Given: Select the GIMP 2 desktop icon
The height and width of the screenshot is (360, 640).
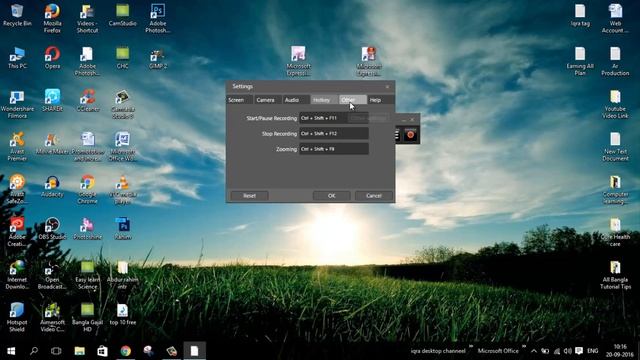Looking at the screenshot, I should click(x=158, y=58).
